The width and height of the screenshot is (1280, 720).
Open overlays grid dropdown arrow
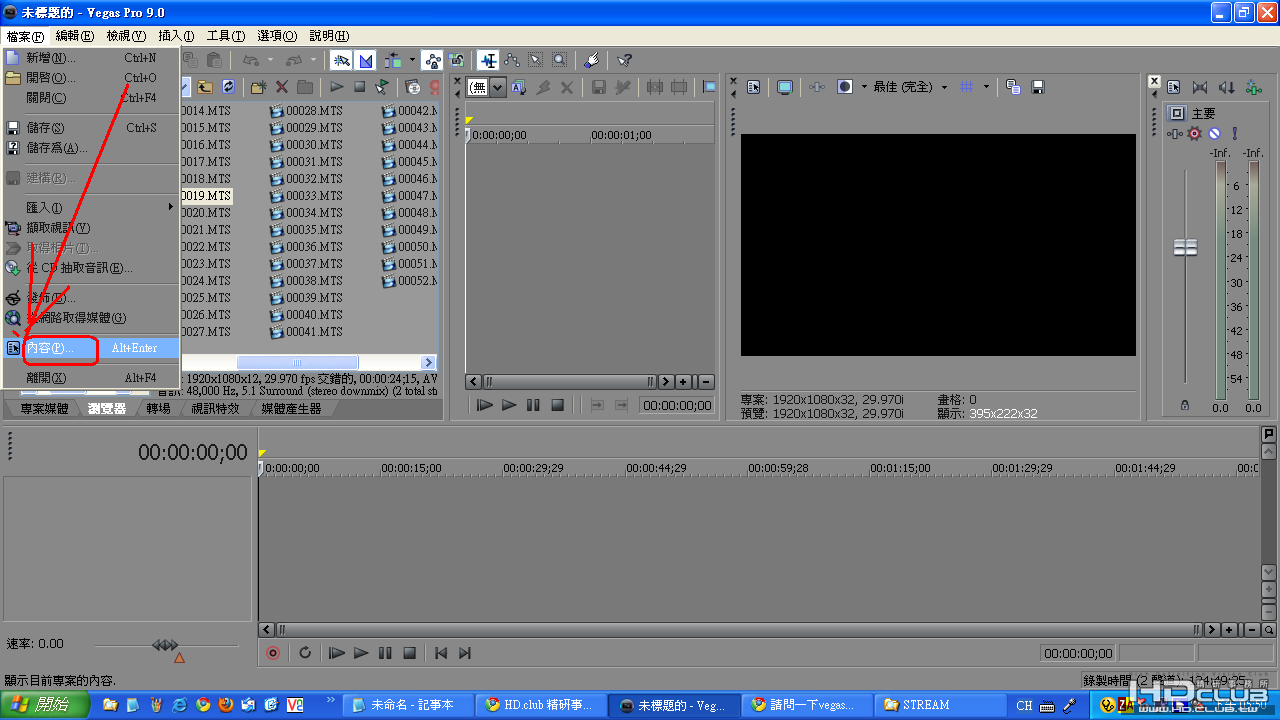point(986,87)
